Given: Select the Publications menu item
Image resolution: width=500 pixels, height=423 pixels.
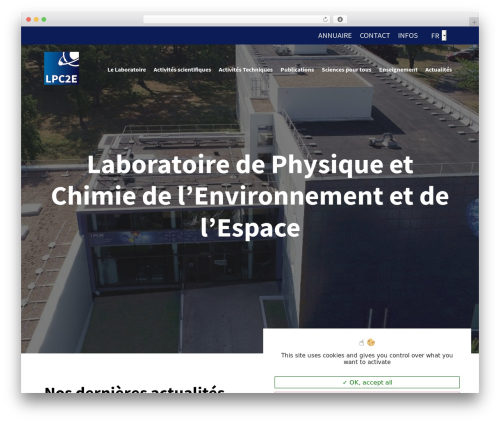Looking at the screenshot, I should [x=297, y=70].
